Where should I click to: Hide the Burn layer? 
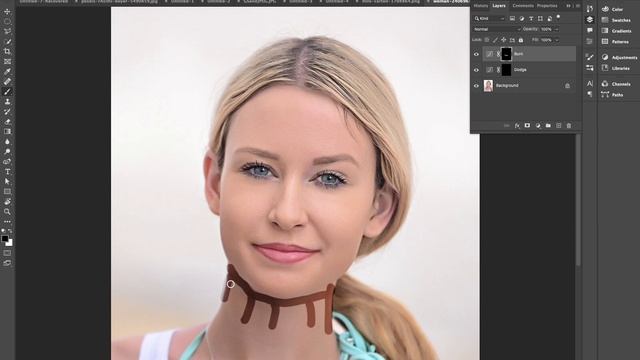tap(476, 54)
